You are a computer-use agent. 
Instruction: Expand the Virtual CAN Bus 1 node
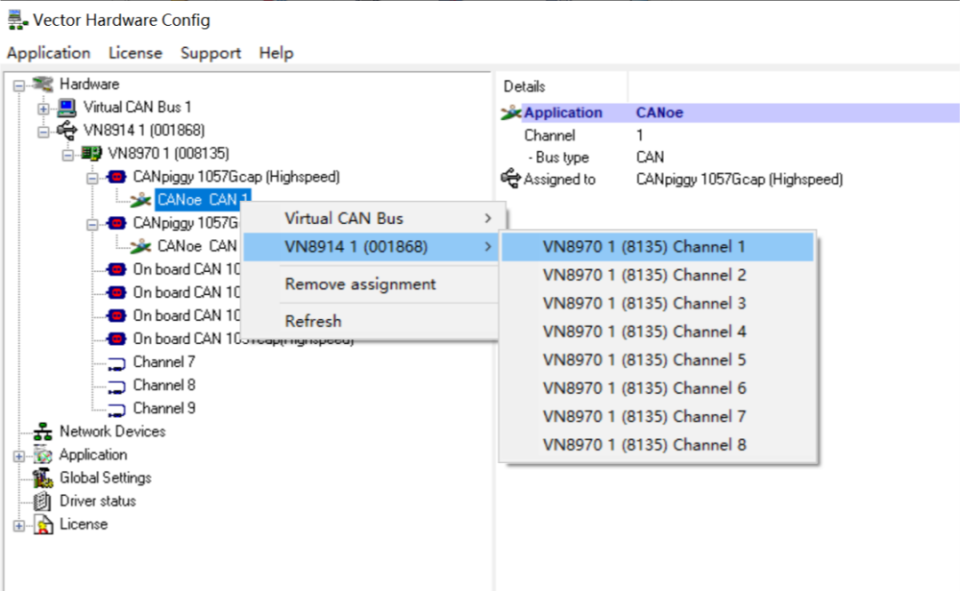[x=43, y=108]
